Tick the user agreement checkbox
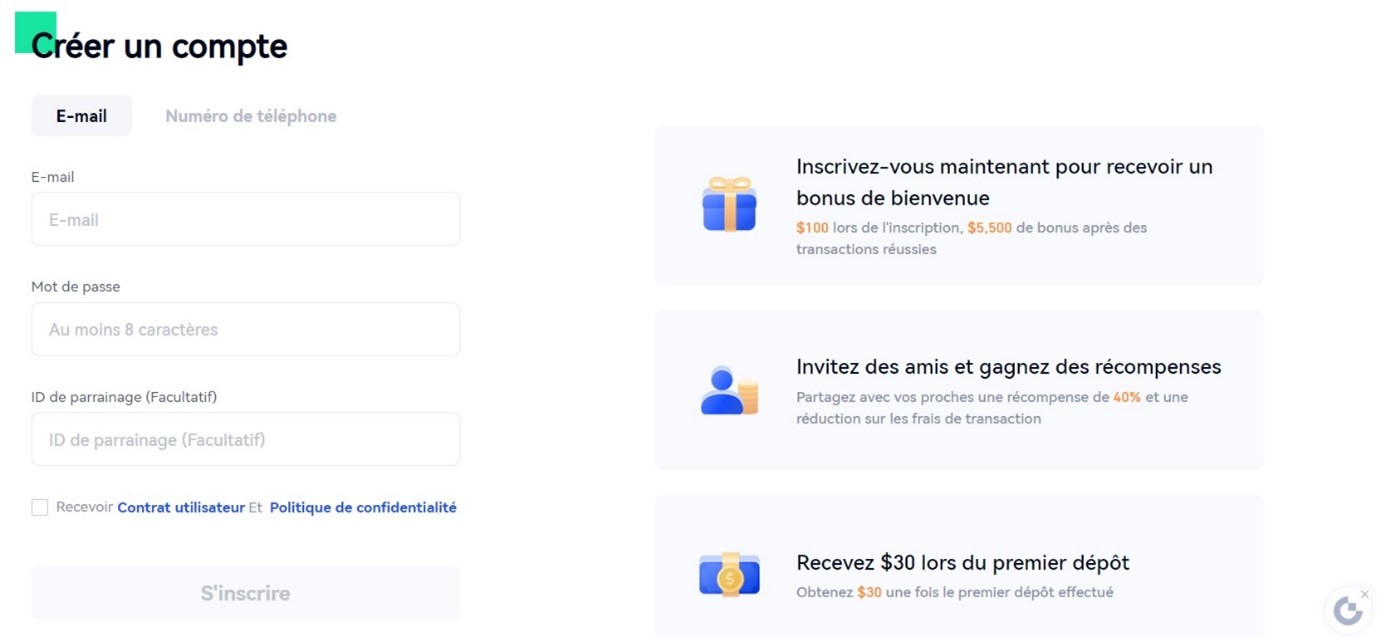 tap(40, 507)
